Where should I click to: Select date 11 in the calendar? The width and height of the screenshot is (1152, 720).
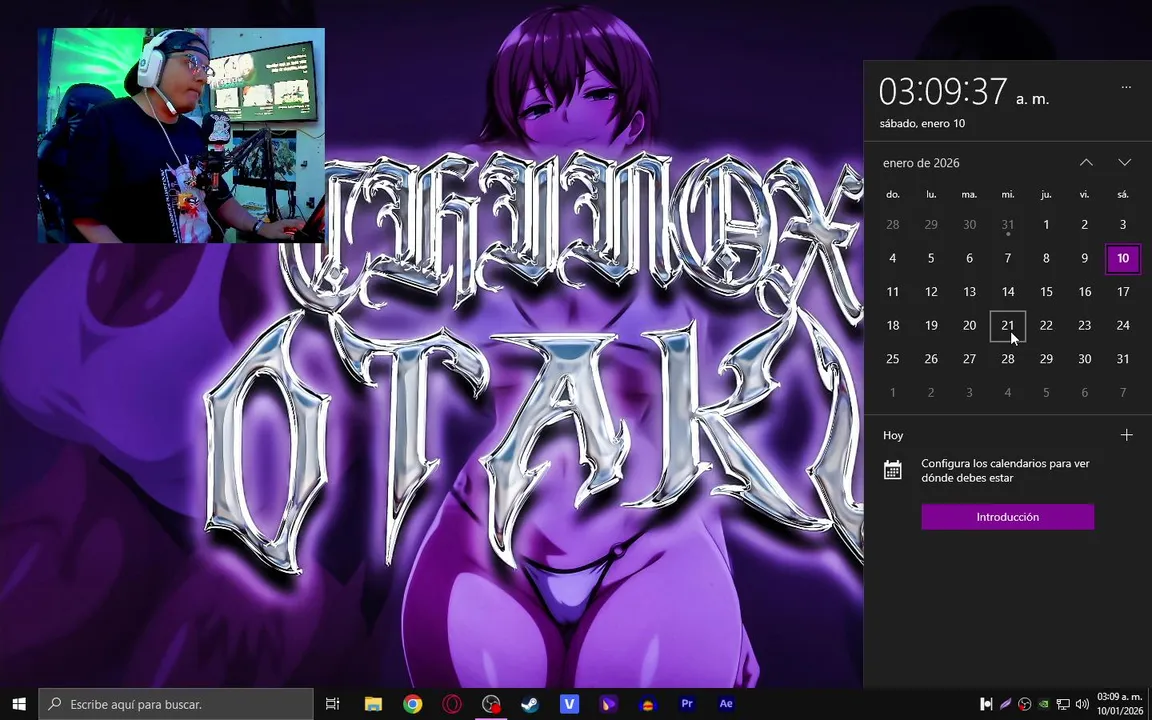pyautogui.click(x=893, y=292)
